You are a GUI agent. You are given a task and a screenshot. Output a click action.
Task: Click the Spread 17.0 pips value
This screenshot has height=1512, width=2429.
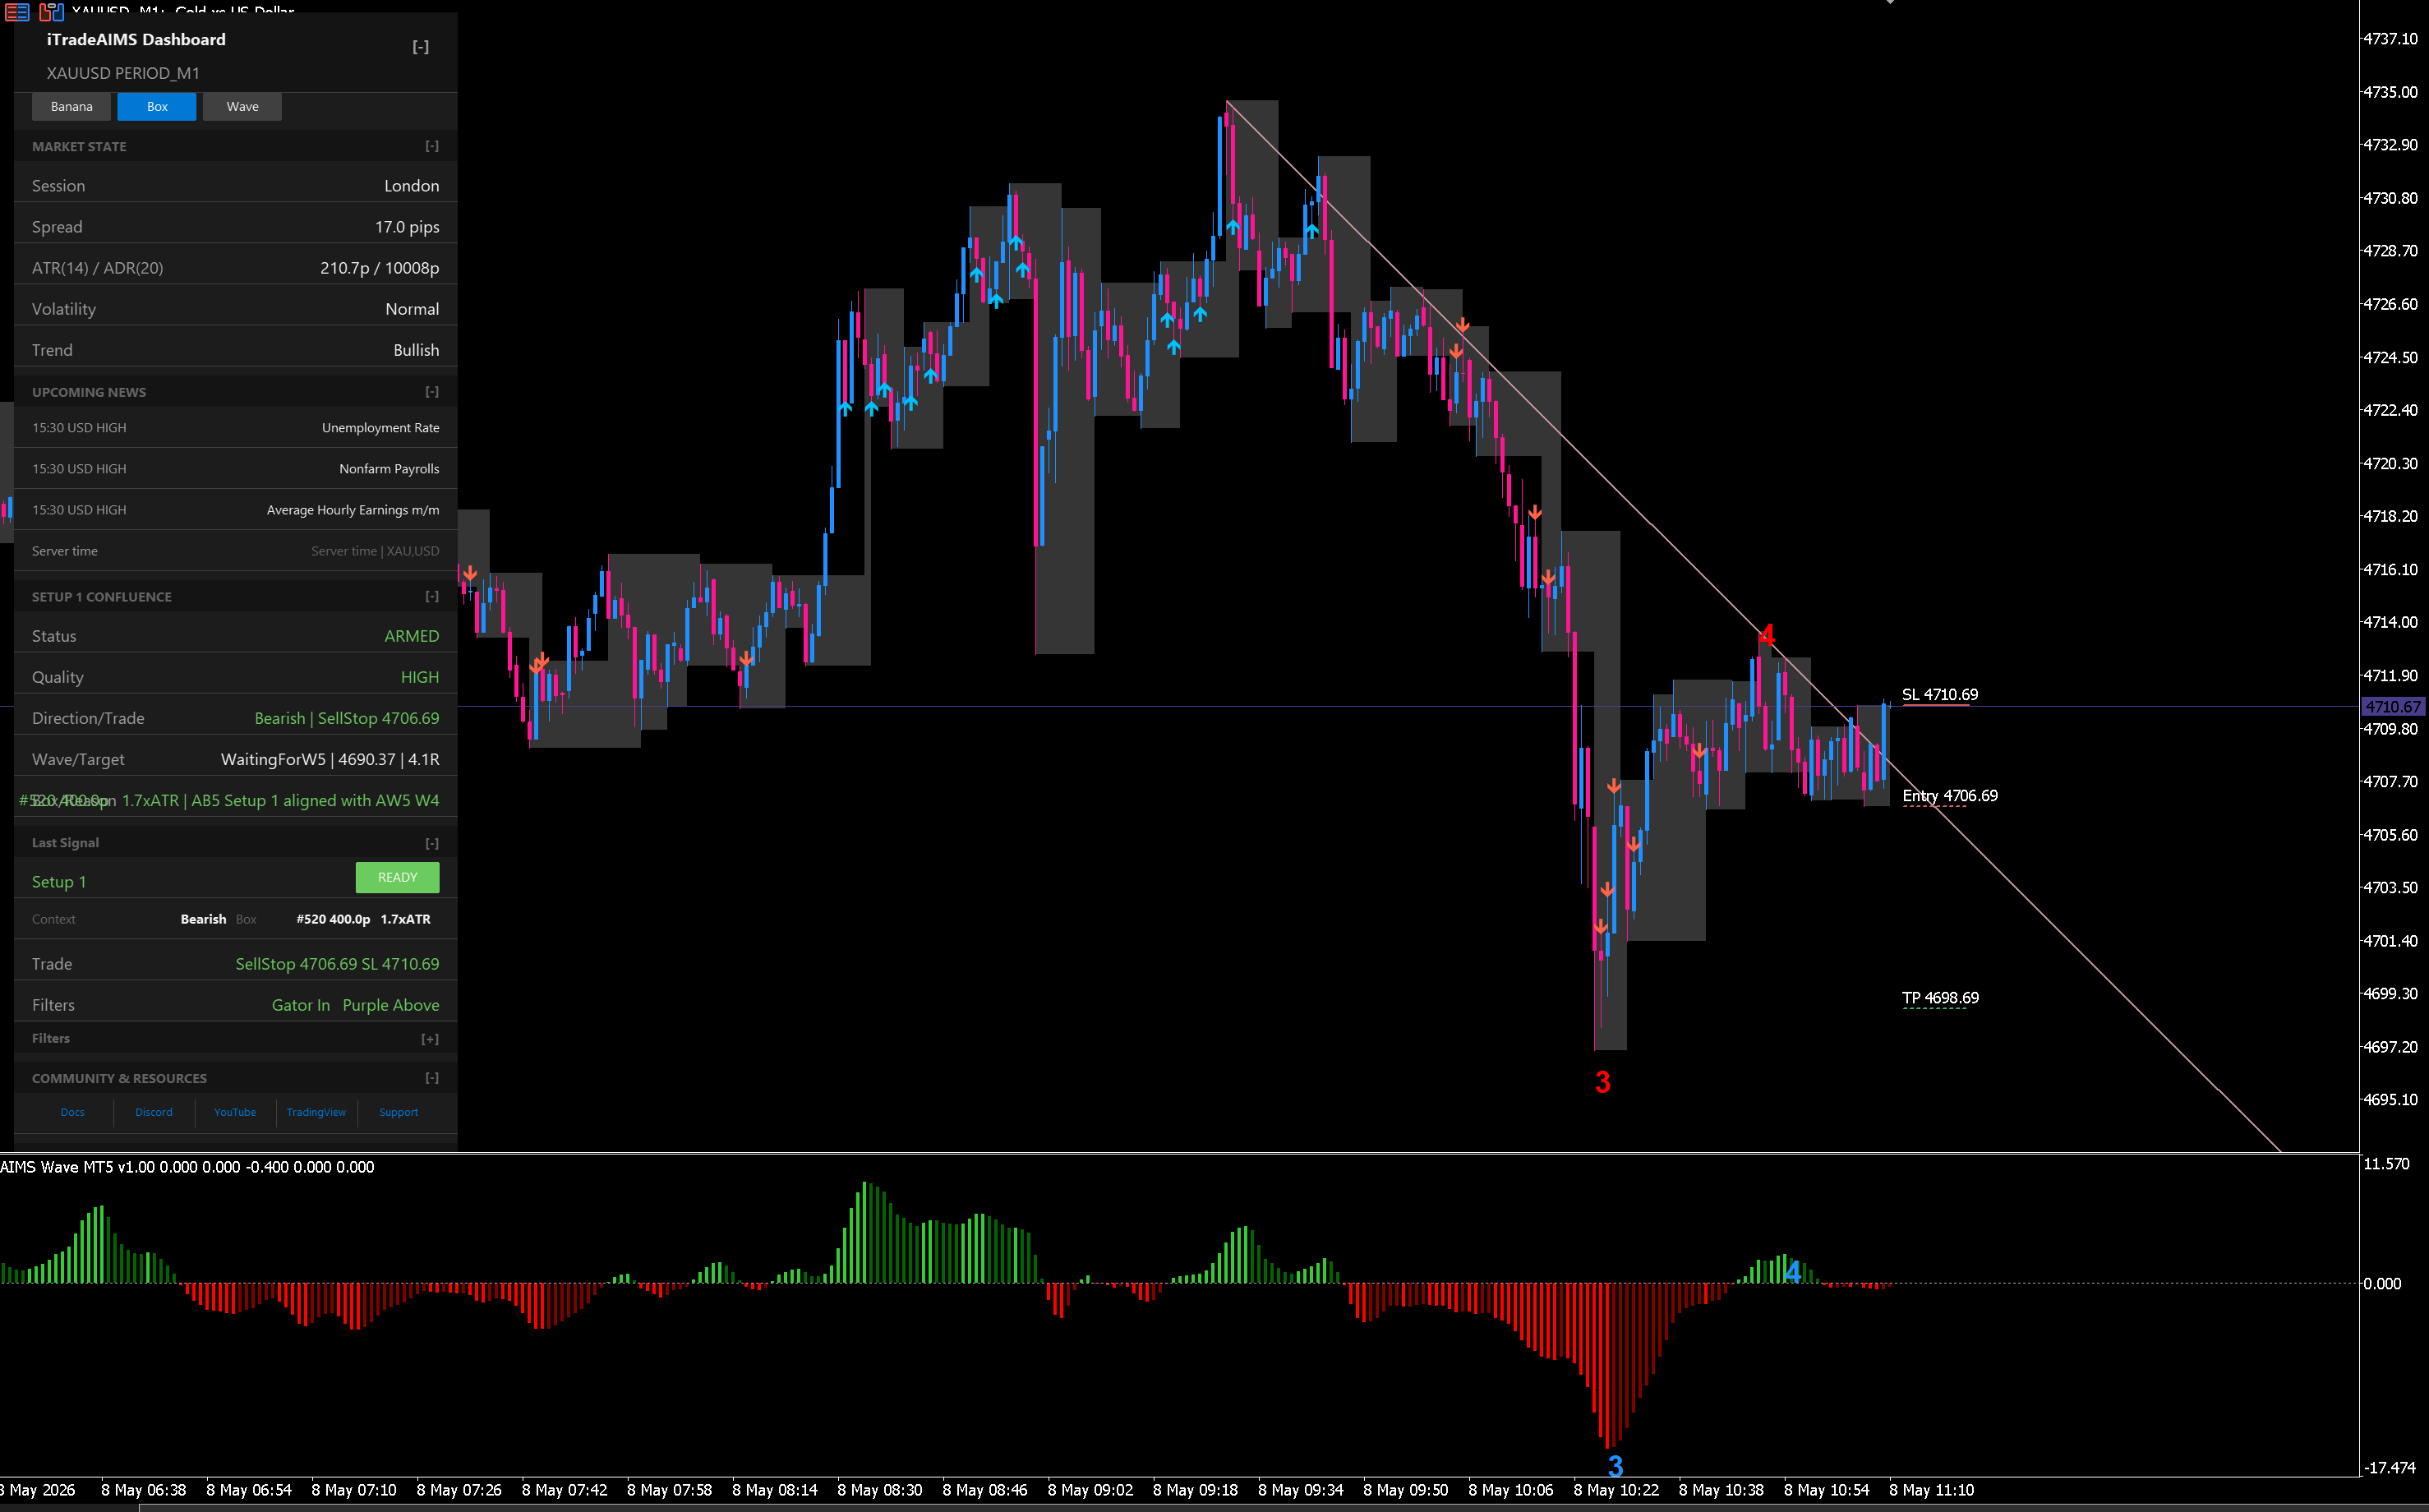click(407, 228)
